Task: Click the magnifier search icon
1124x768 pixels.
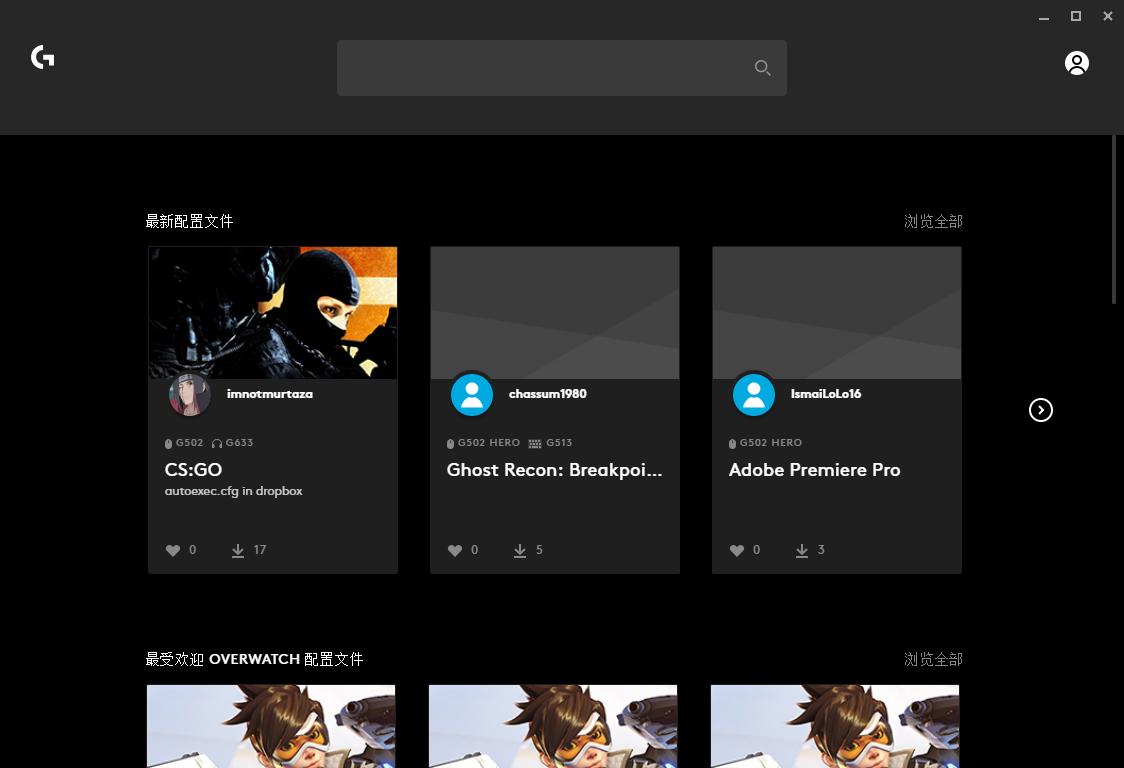Action: tap(762, 68)
